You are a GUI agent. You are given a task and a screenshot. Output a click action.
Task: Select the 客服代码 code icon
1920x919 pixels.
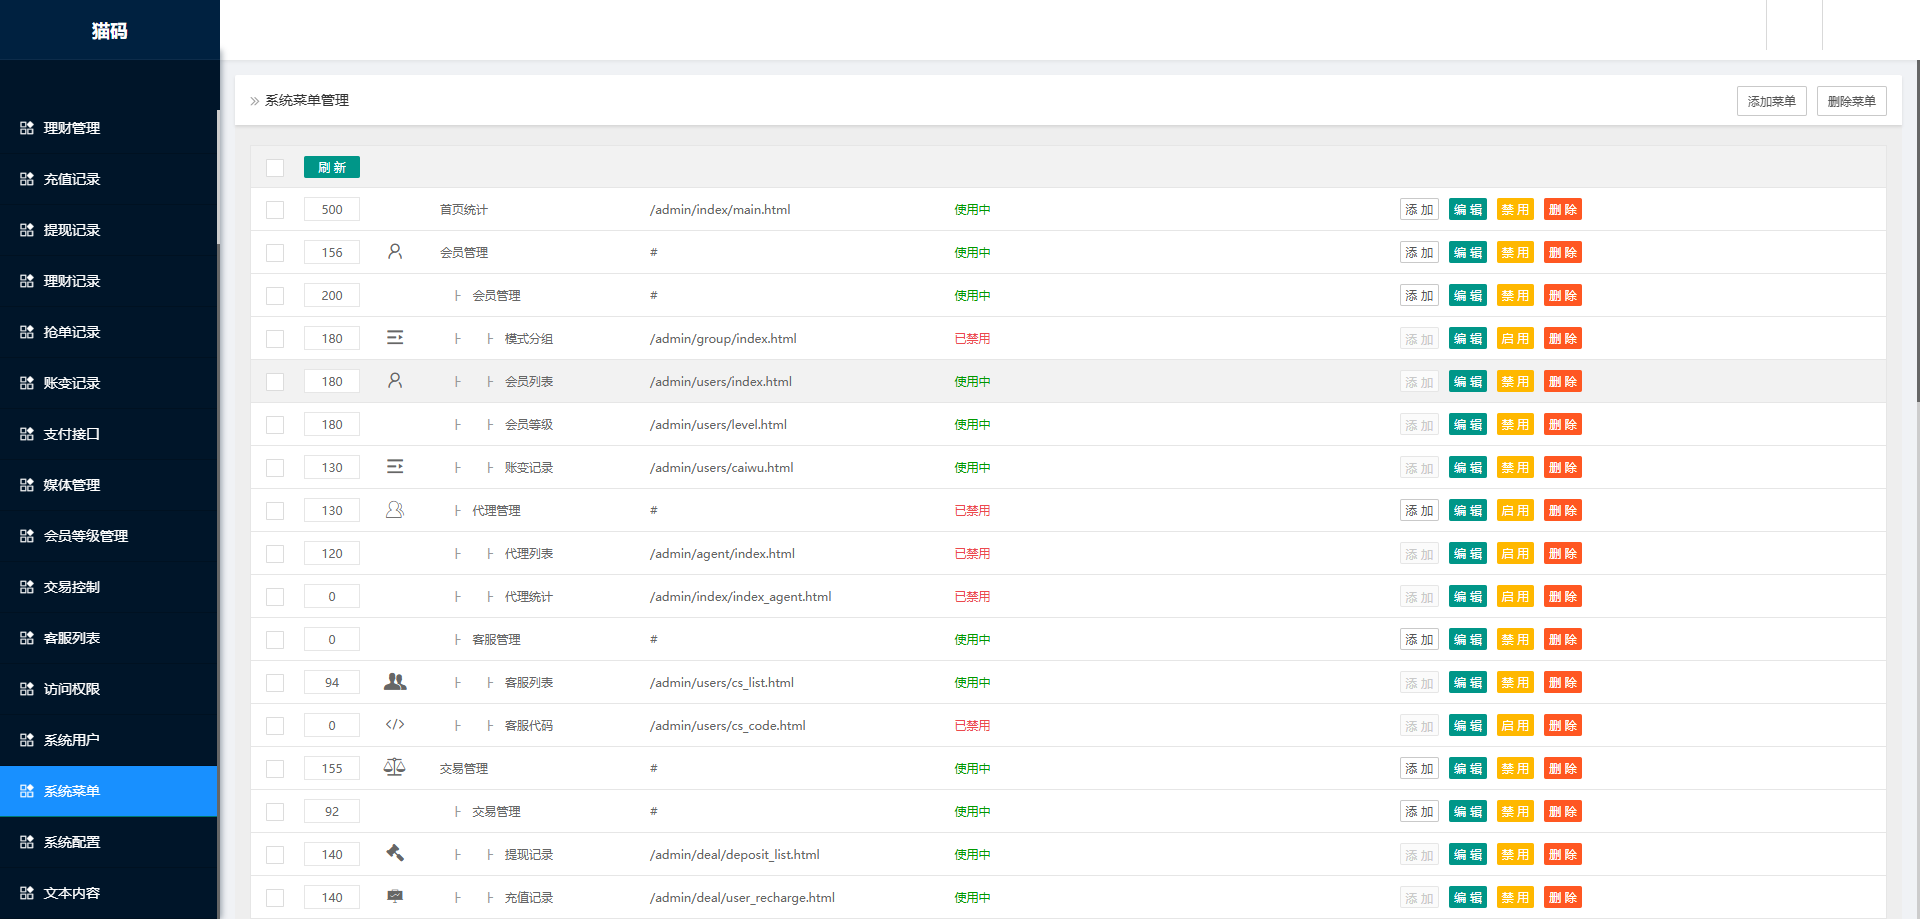pyautogui.click(x=395, y=725)
